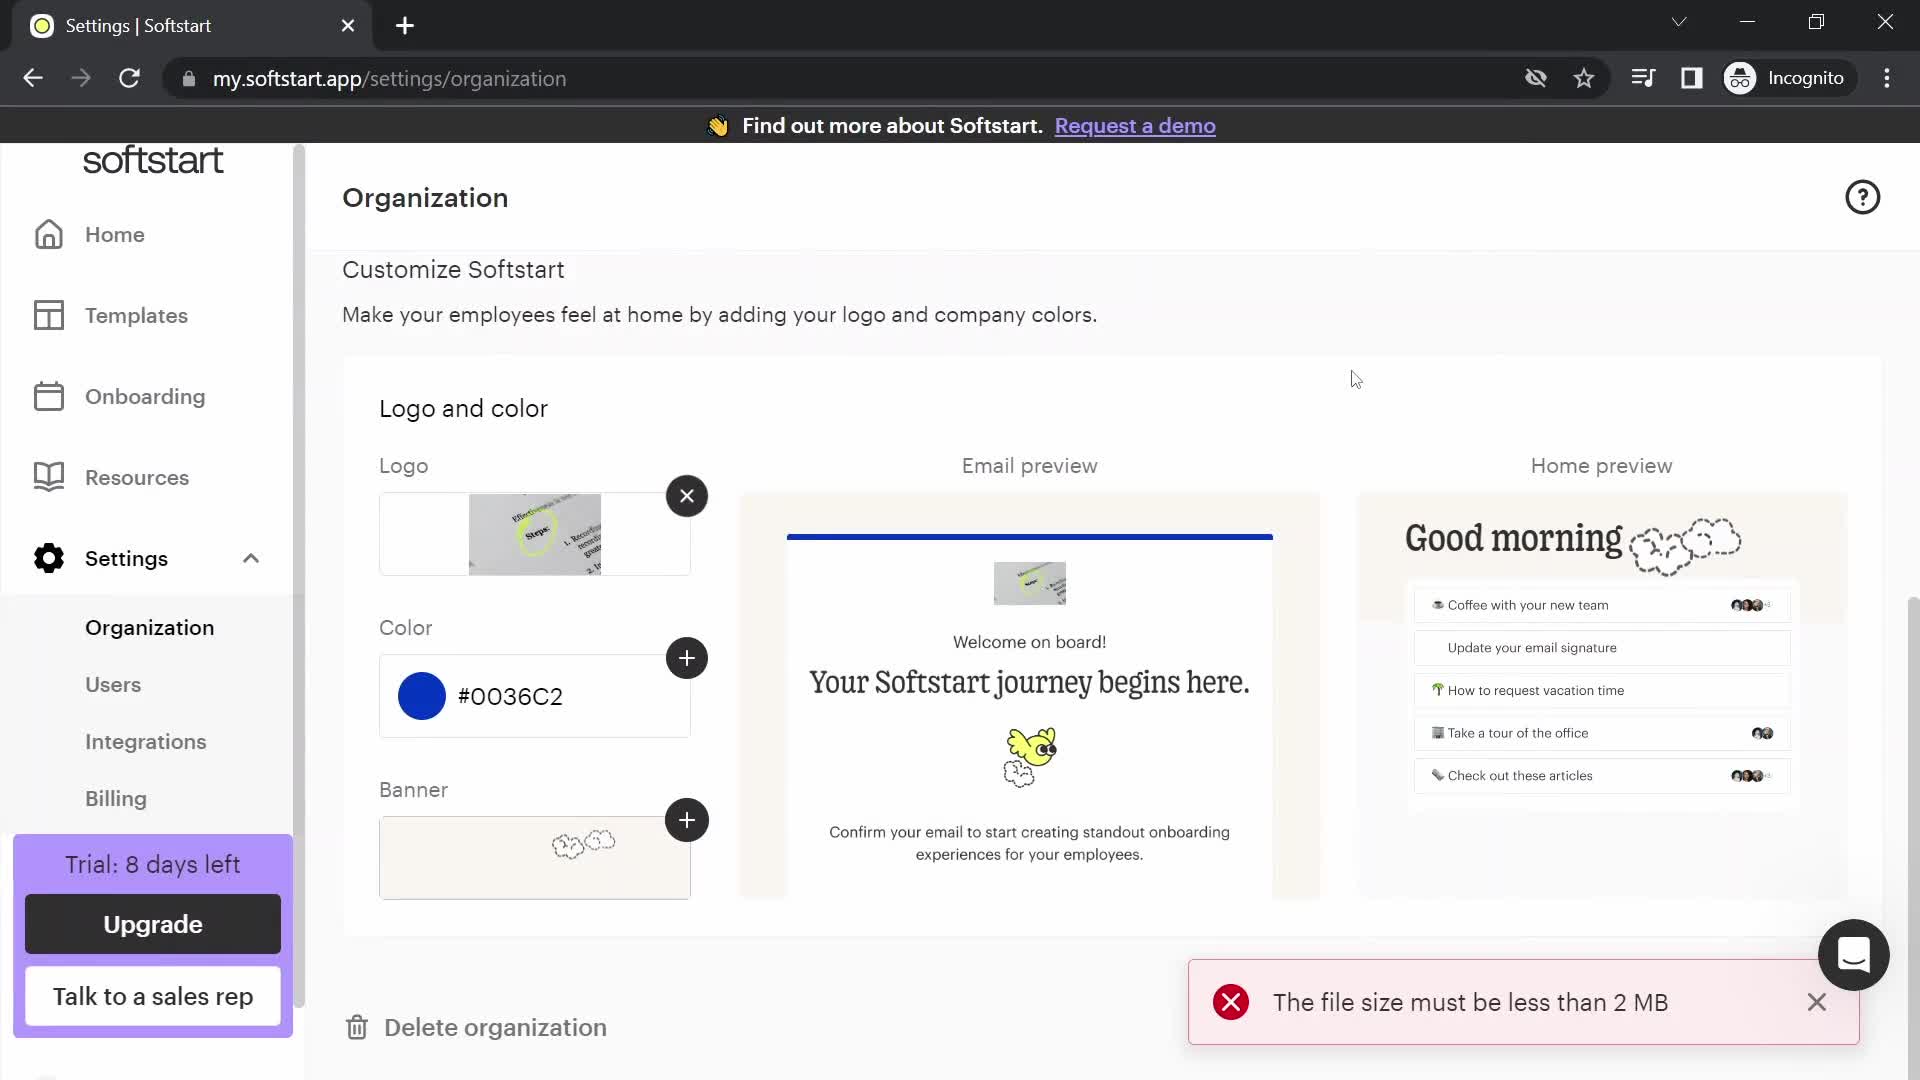Click the Settings gear icon
Viewport: 1920px width, 1080px height.
point(47,558)
